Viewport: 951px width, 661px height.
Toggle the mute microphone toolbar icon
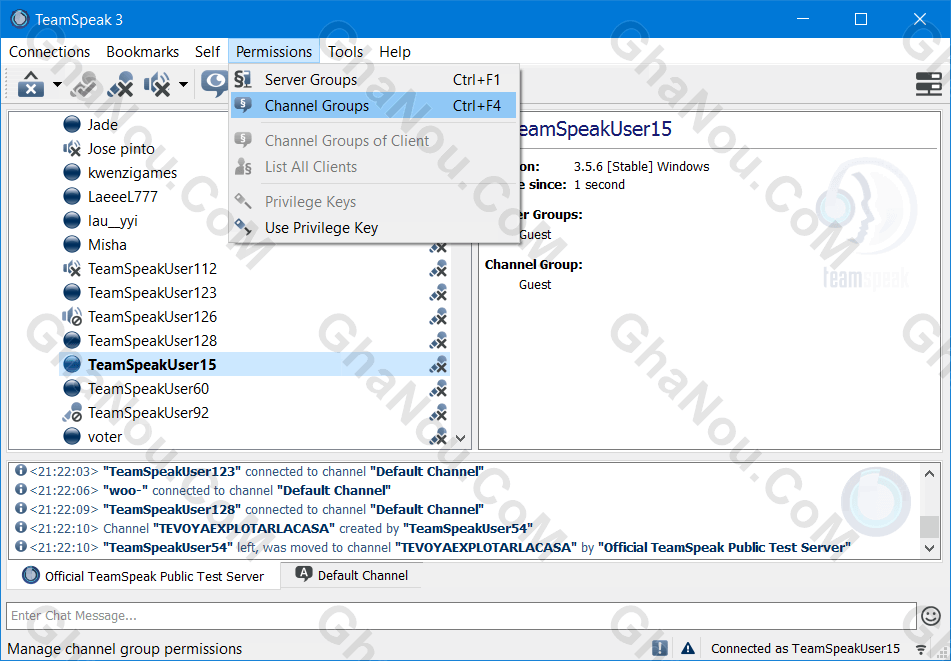[120, 84]
